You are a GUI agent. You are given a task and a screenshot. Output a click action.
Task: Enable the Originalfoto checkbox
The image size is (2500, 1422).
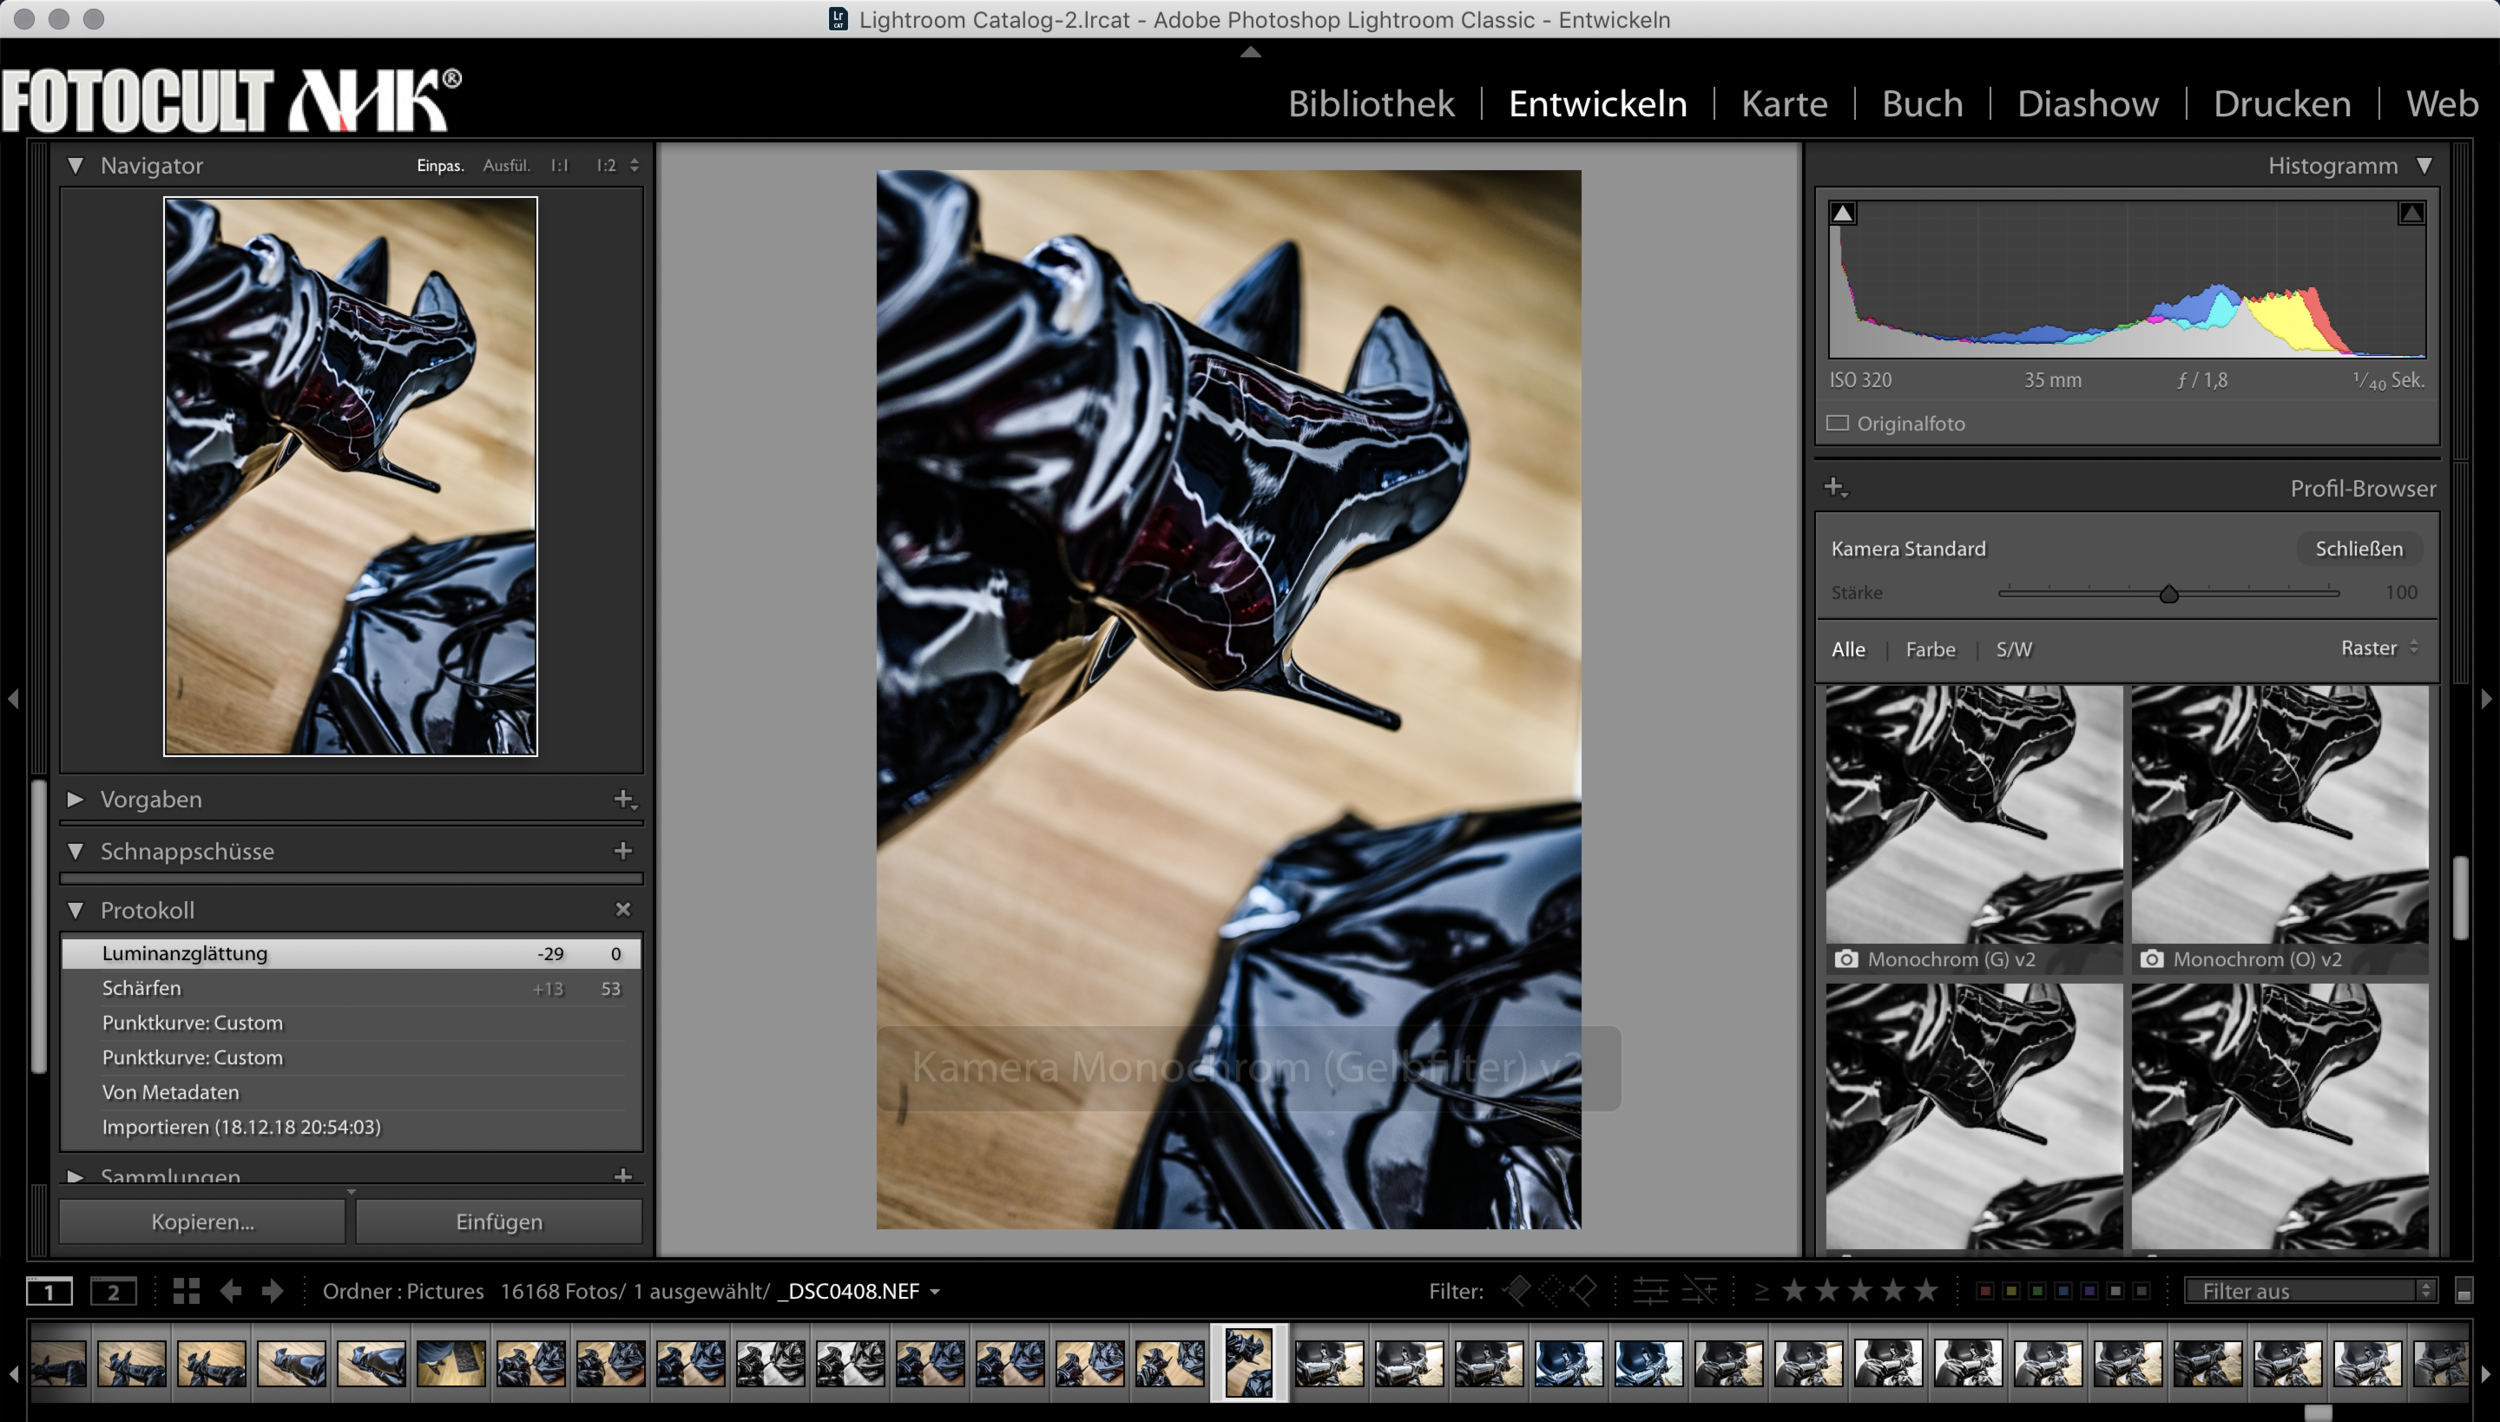(x=1837, y=423)
